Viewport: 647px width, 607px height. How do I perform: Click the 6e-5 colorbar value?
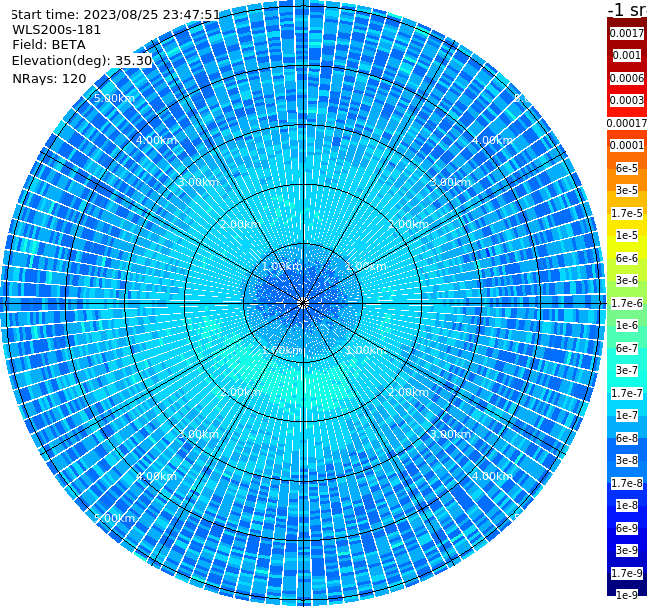pyautogui.click(x=627, y=168)
